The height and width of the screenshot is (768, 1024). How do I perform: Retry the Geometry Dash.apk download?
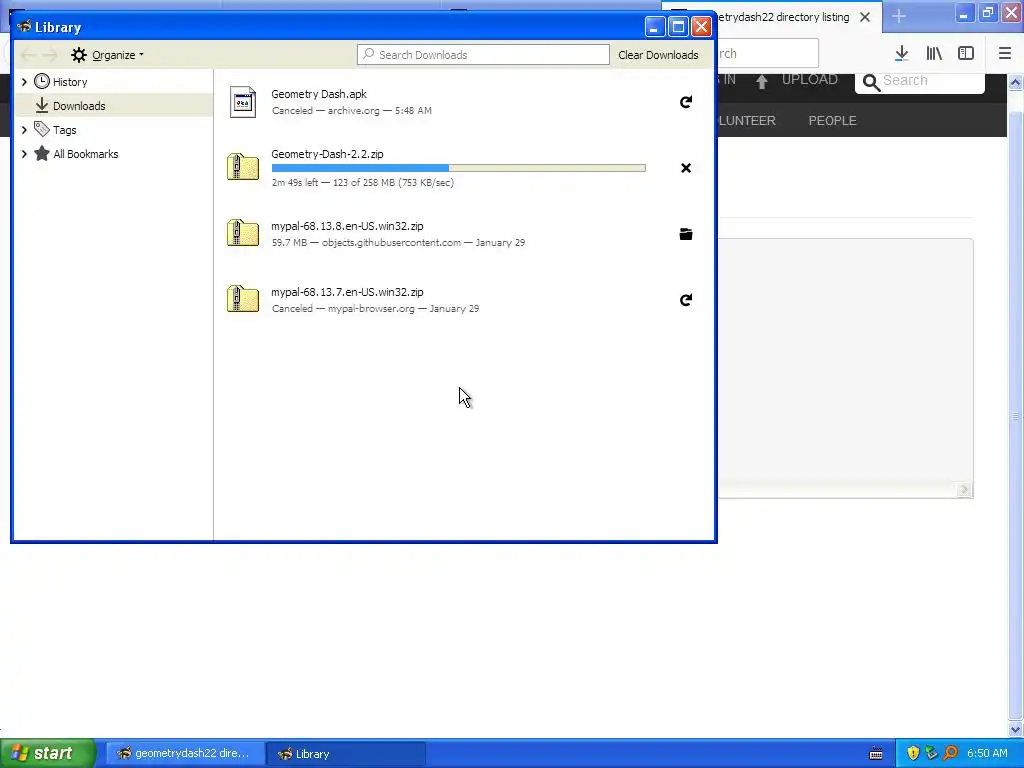pos(686,102)
